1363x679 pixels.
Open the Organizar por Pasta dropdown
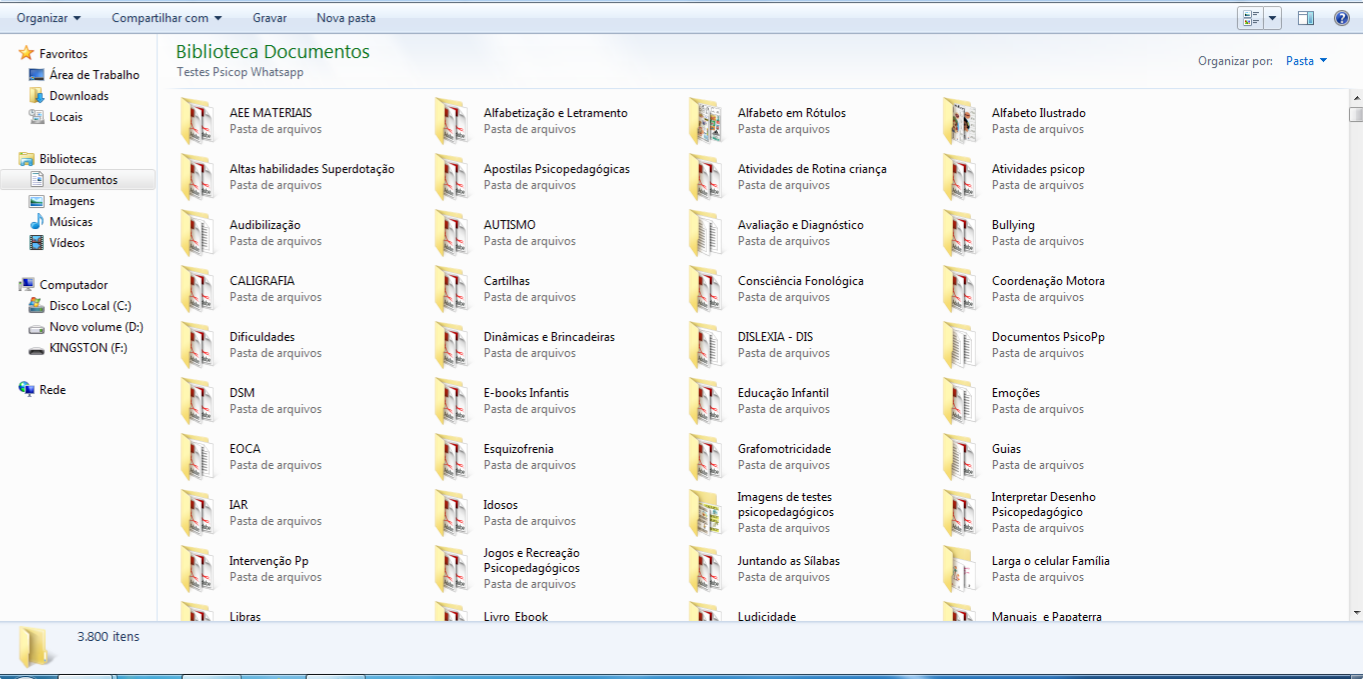[1306, 61]
